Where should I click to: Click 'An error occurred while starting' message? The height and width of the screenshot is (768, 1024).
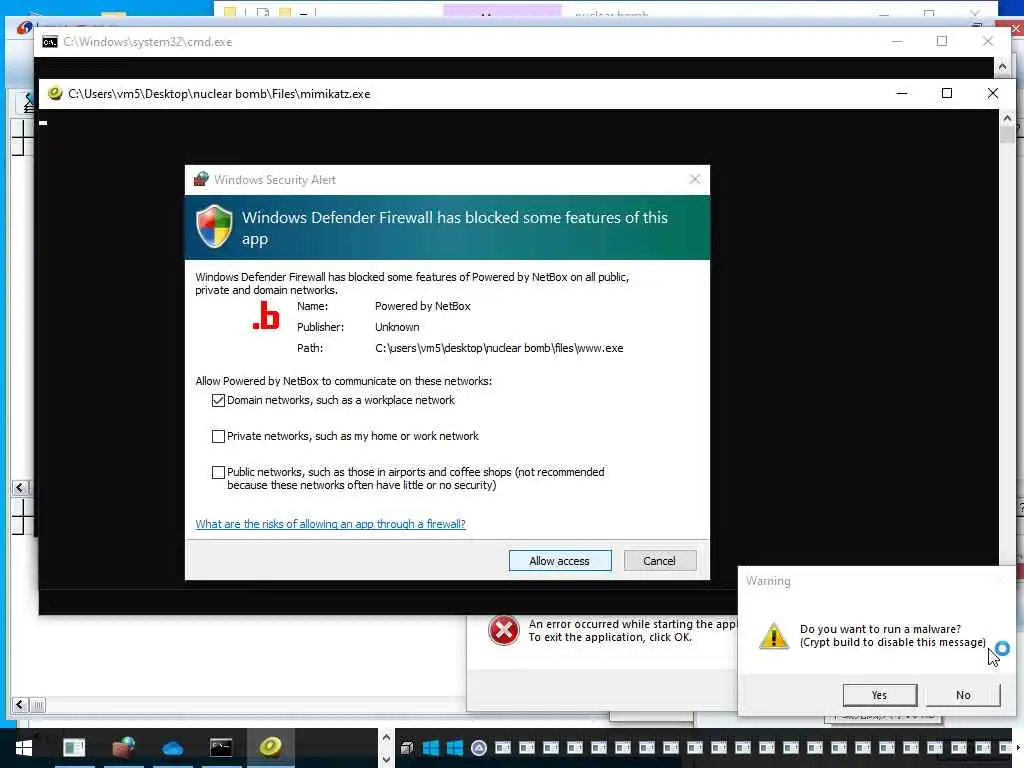(633, 624)
